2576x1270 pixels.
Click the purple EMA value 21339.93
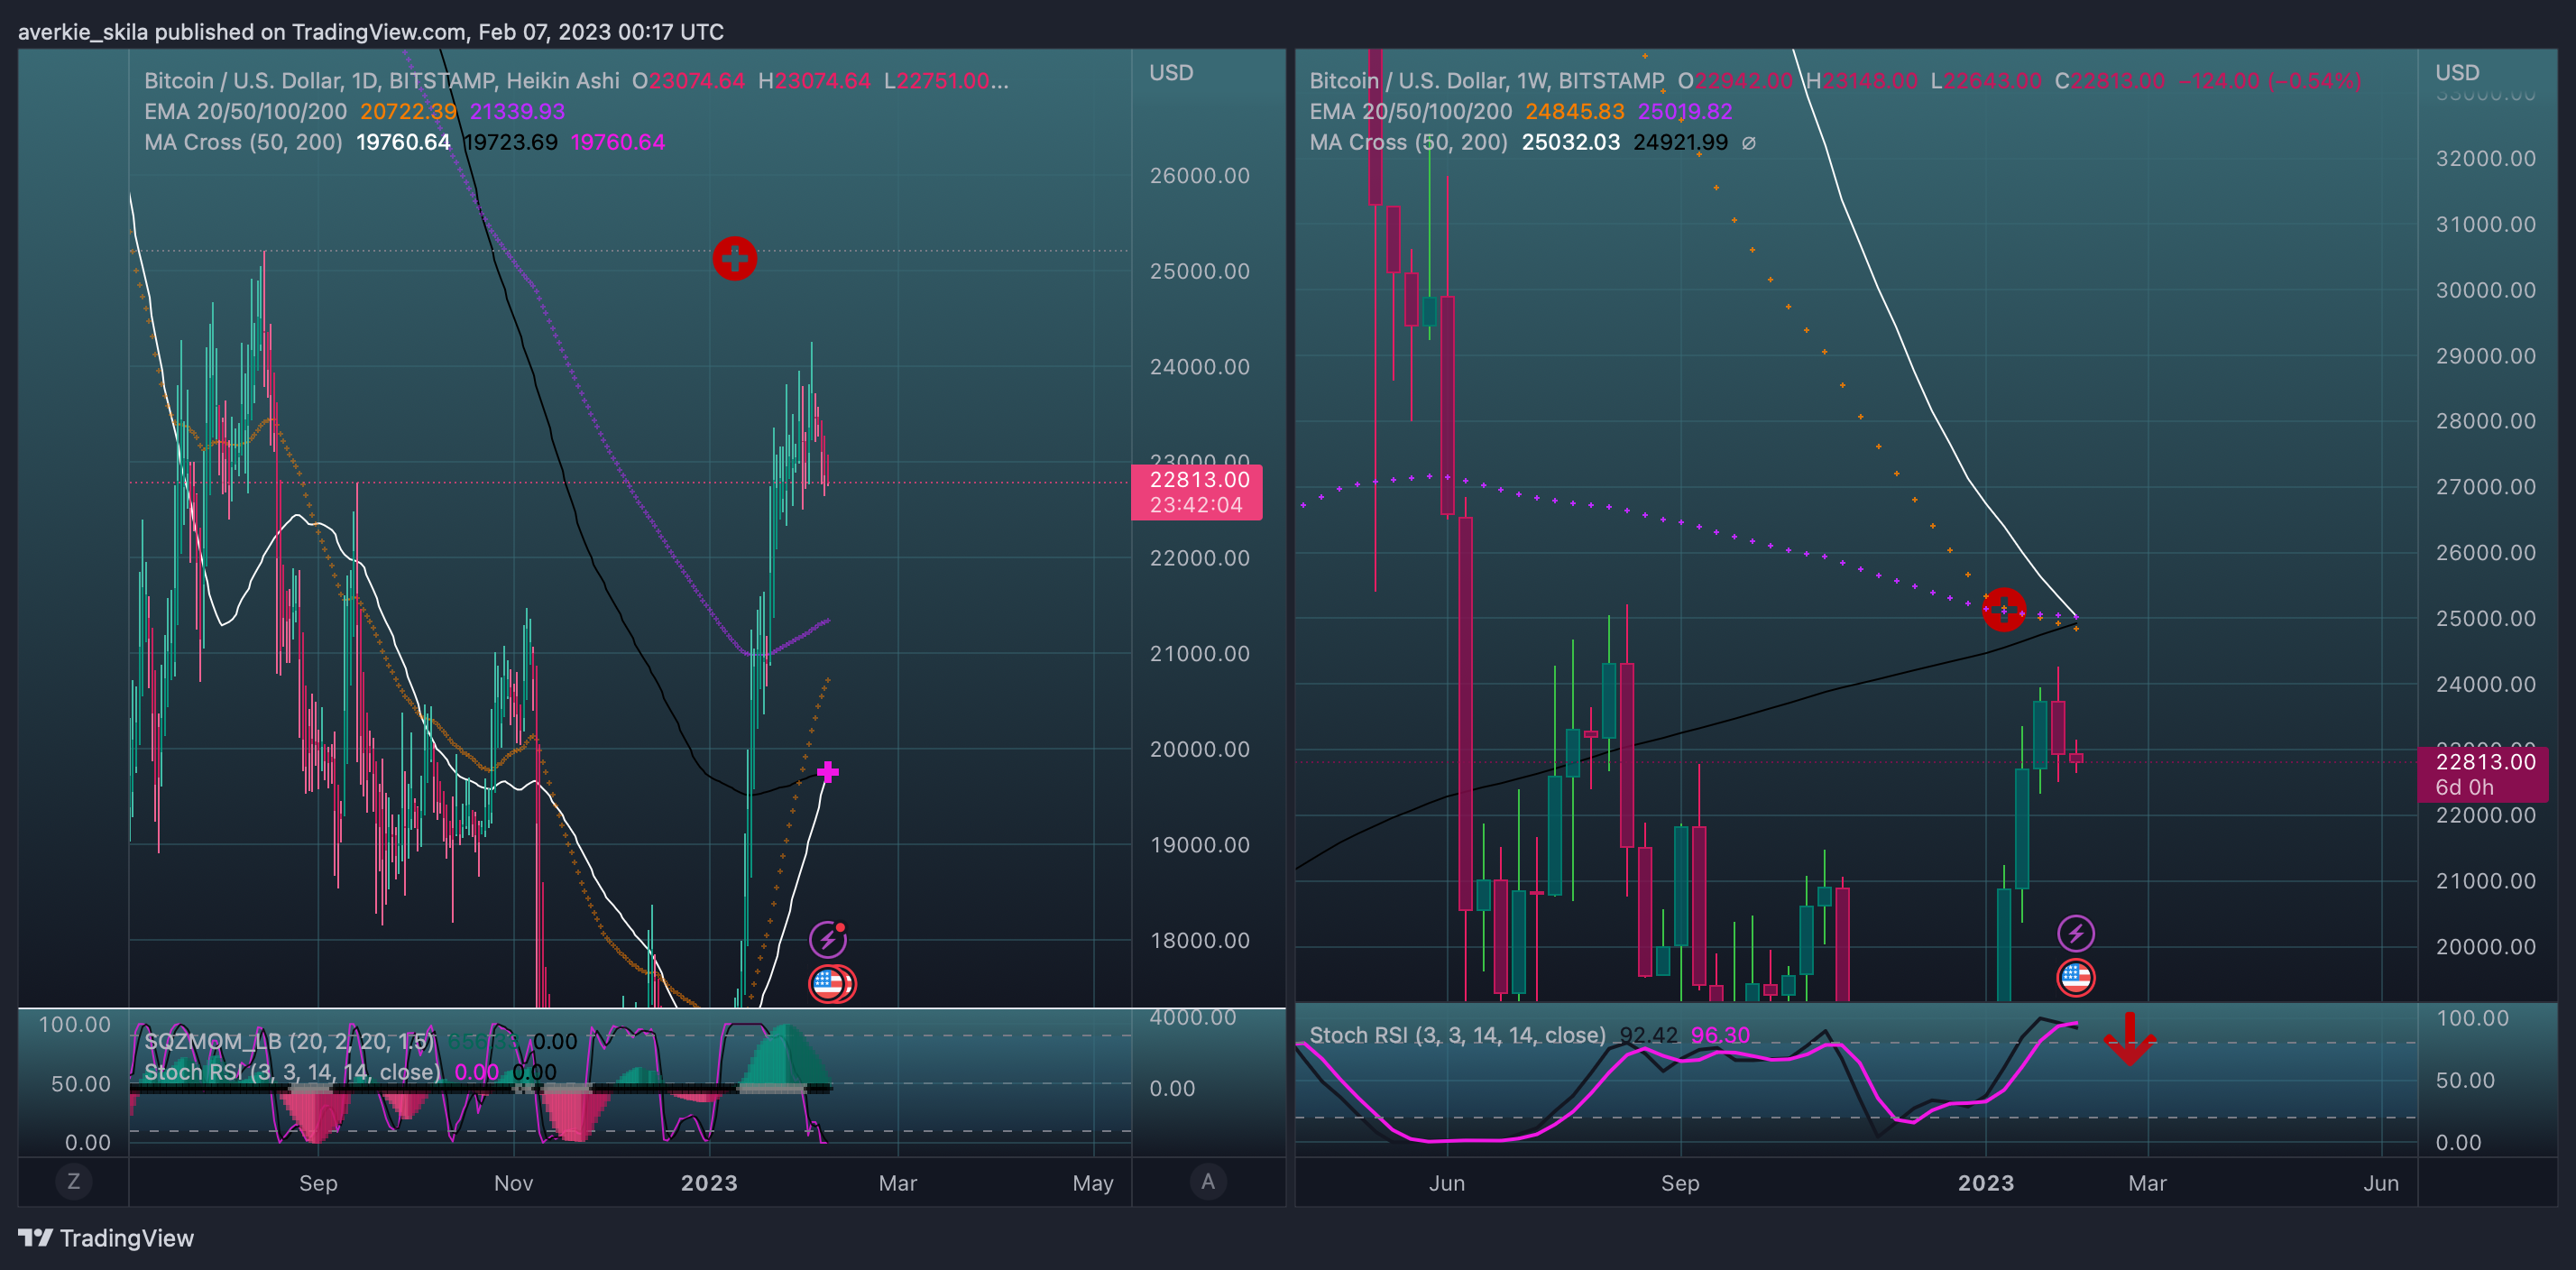(x=517, y=112)
